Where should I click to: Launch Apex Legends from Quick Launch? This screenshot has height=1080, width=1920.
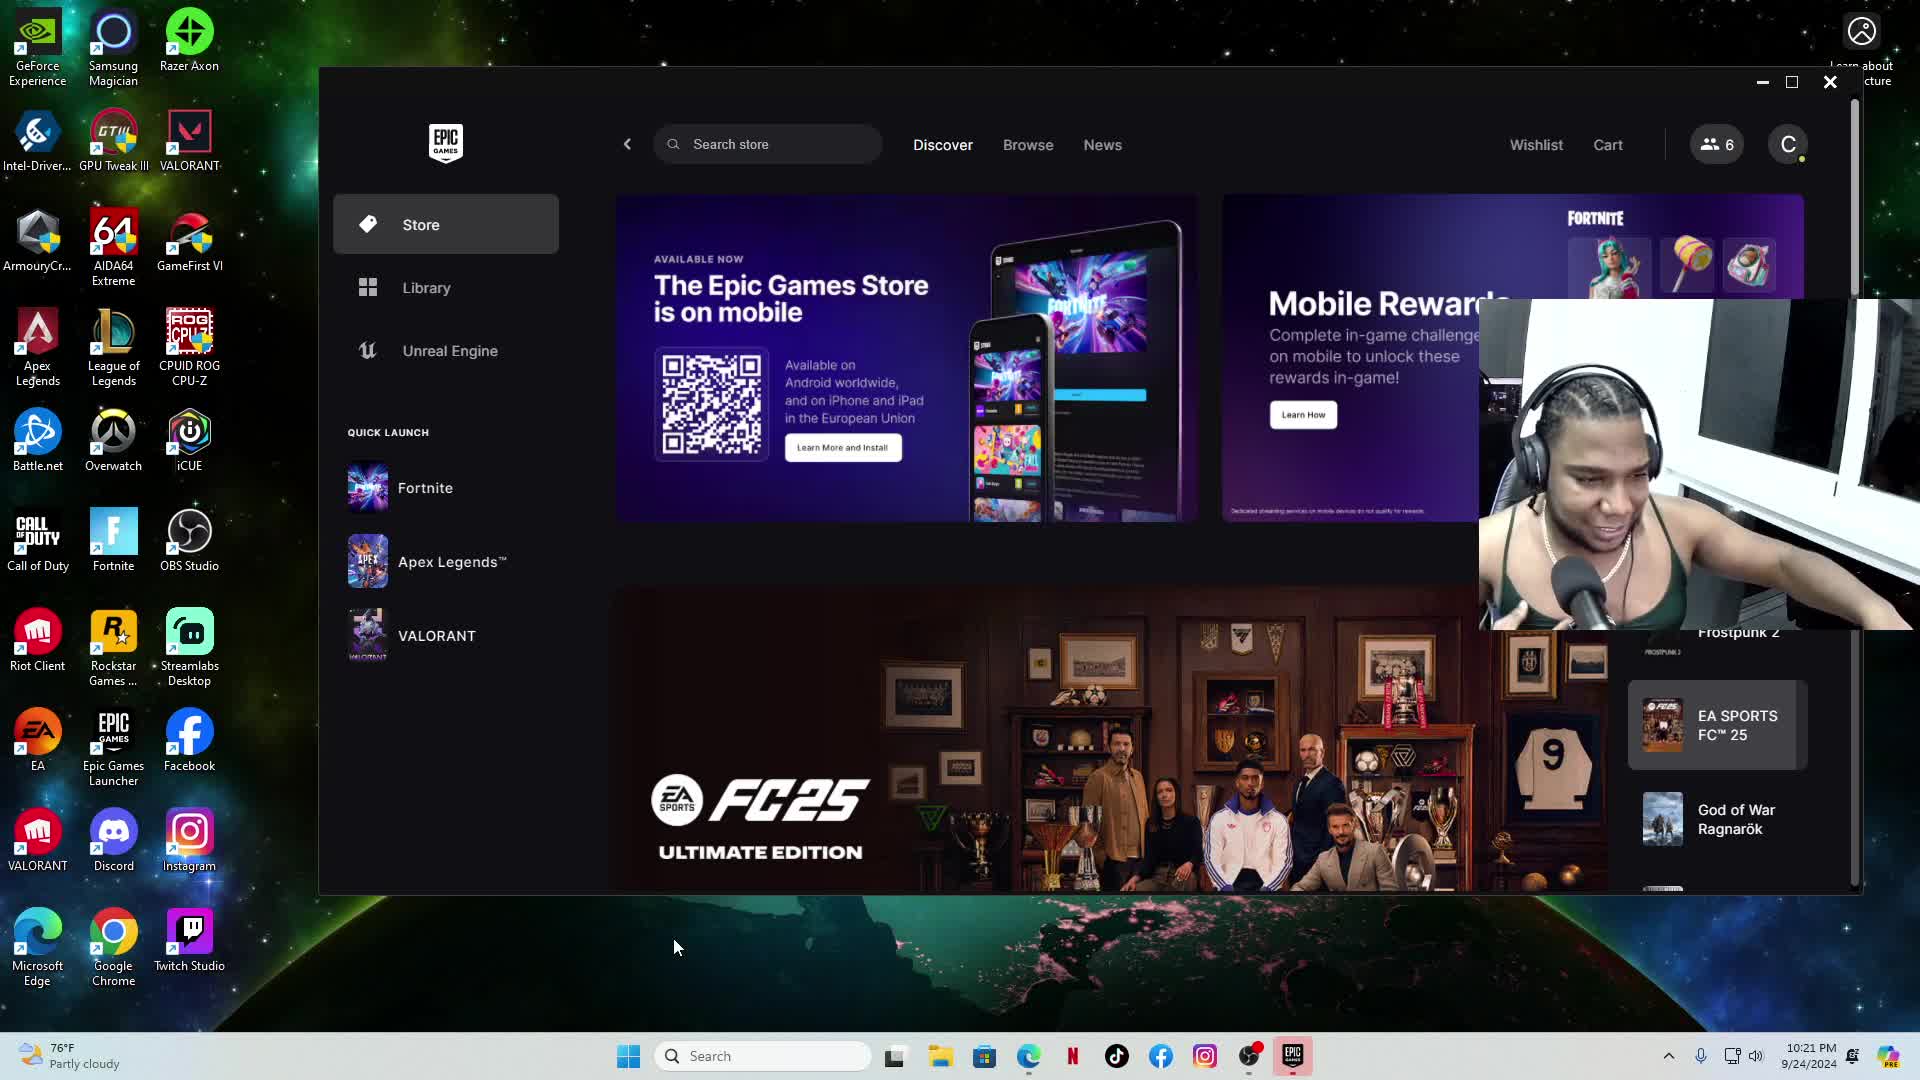coord(446,562)
